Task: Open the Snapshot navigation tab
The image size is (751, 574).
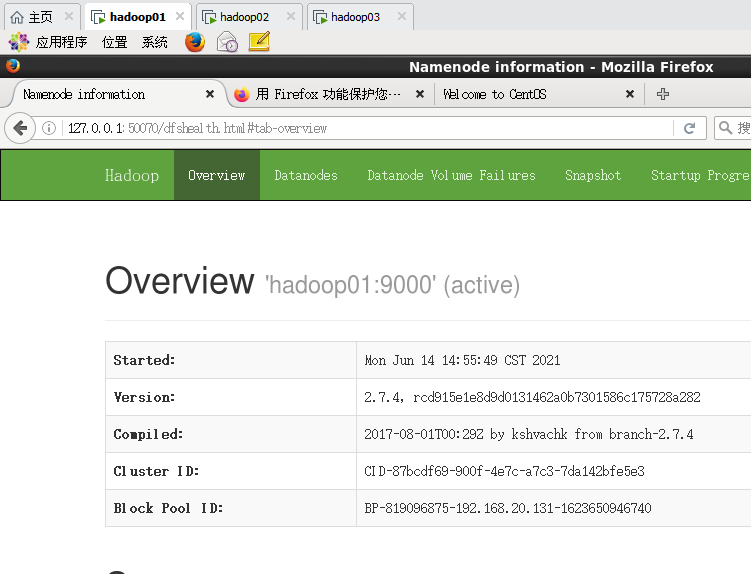Action: click(x=593, y=175)
